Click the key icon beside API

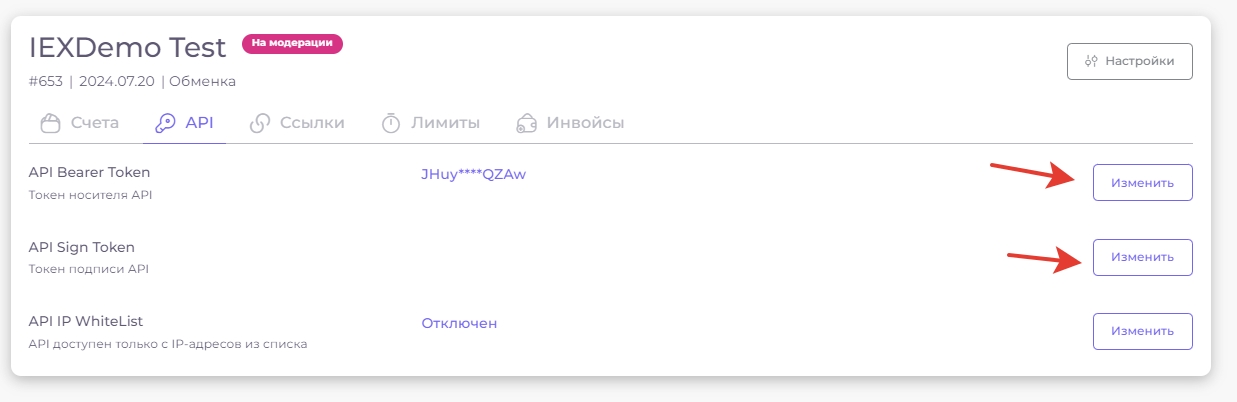pyautogui.click(x=165, y=124)
